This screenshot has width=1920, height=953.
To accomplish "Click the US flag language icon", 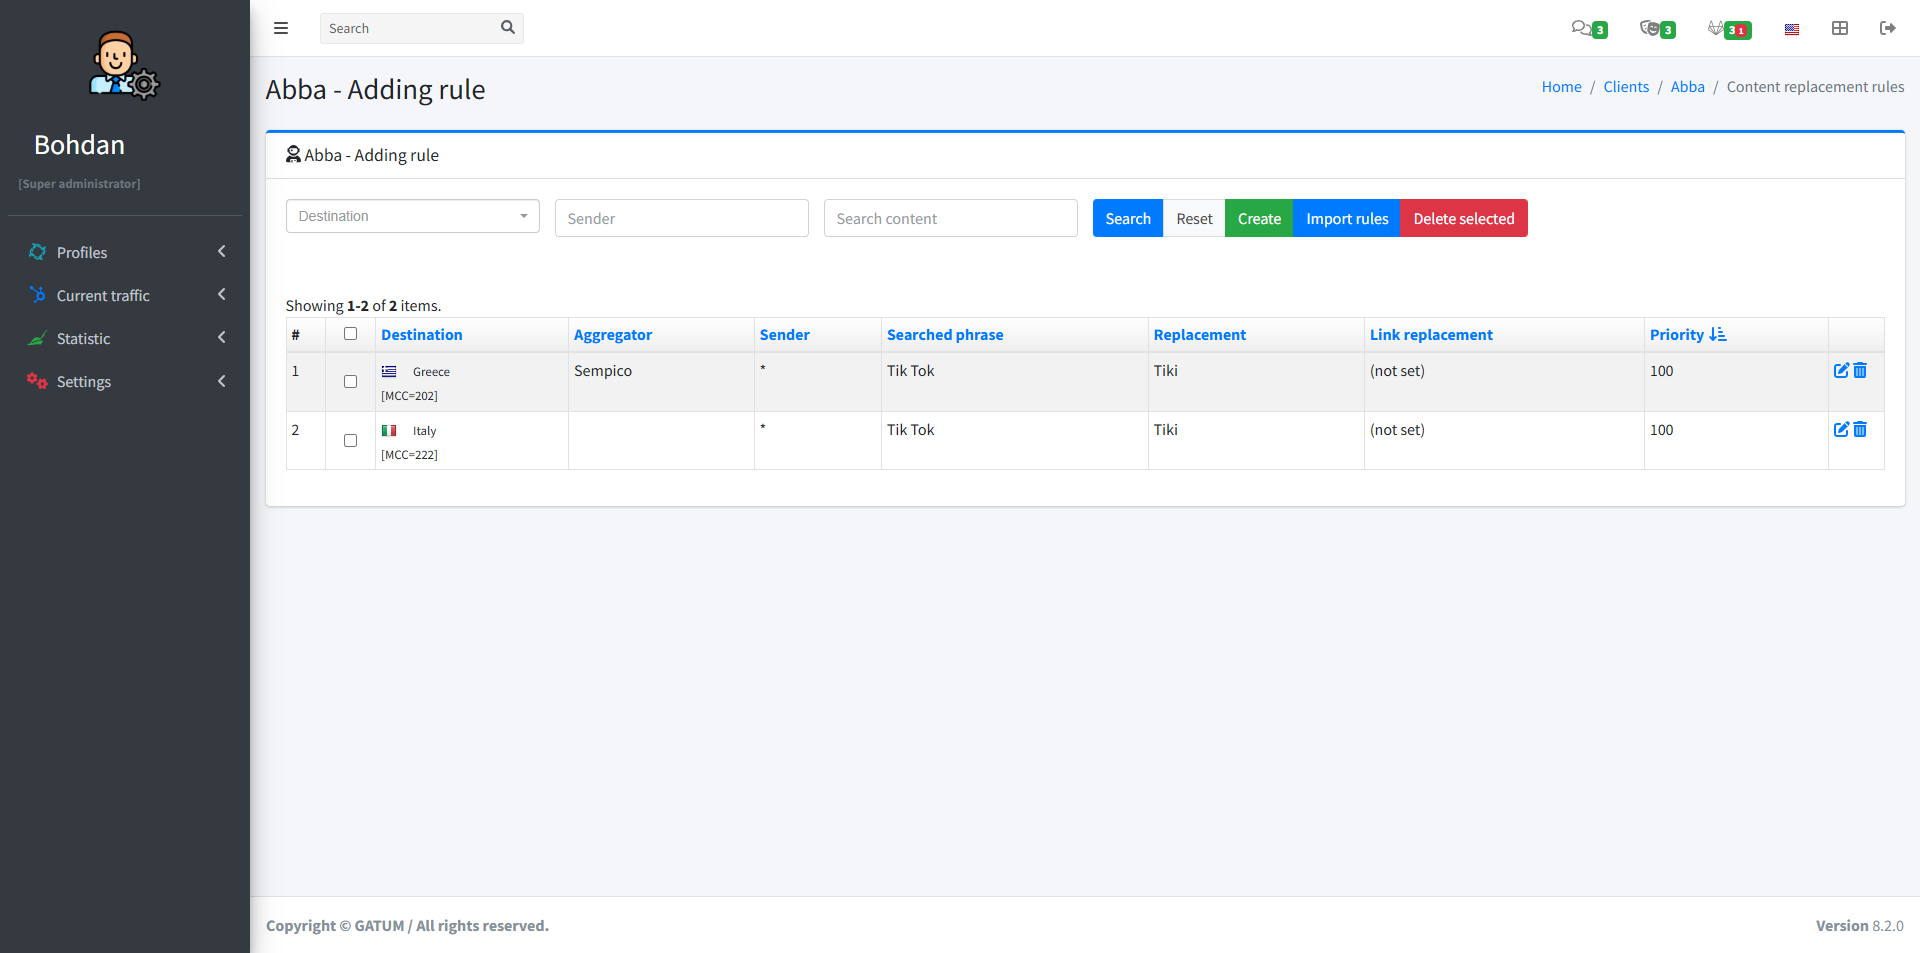I will point(1791,29).
